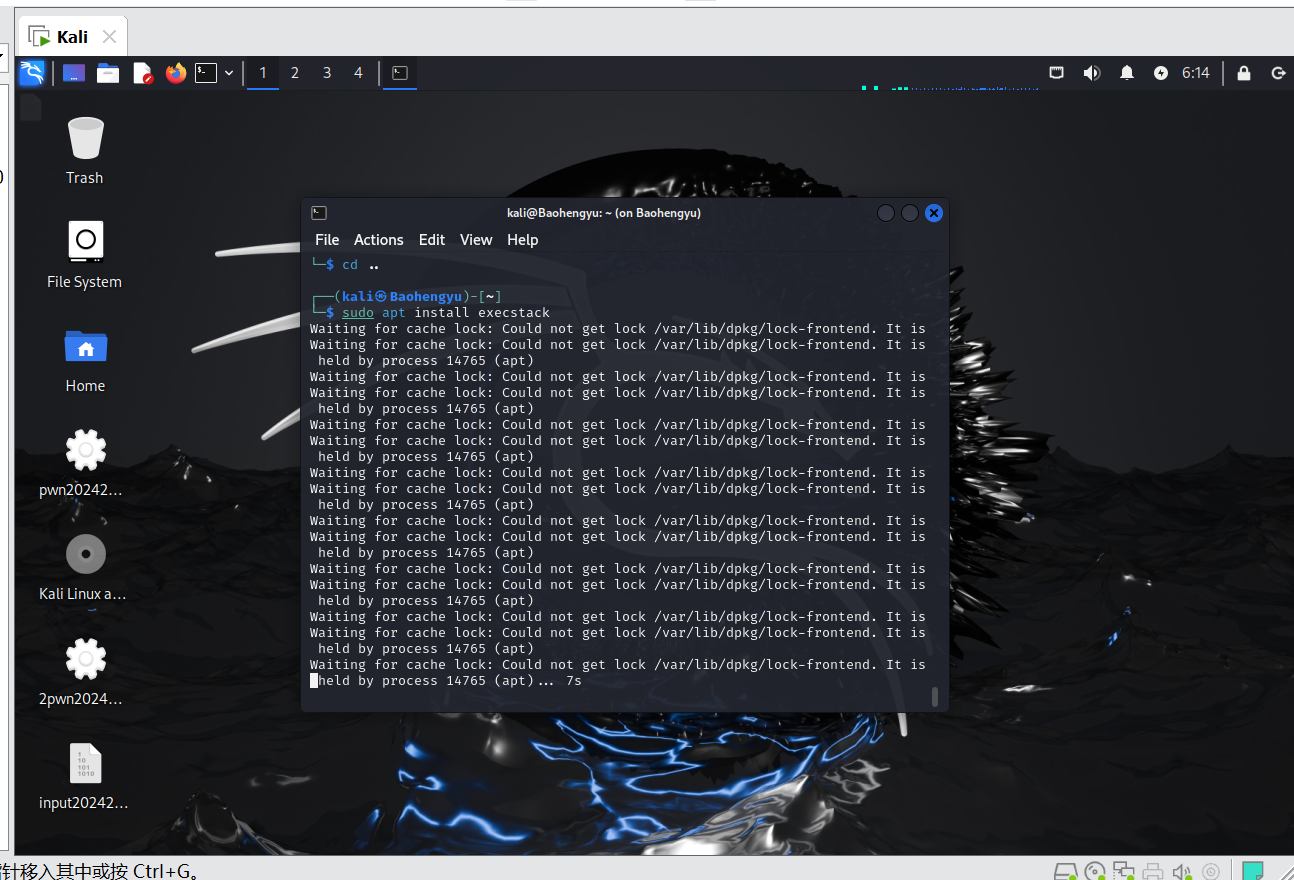
Task: Select the pwn20242... desktop file
Action: pos(85,463)
